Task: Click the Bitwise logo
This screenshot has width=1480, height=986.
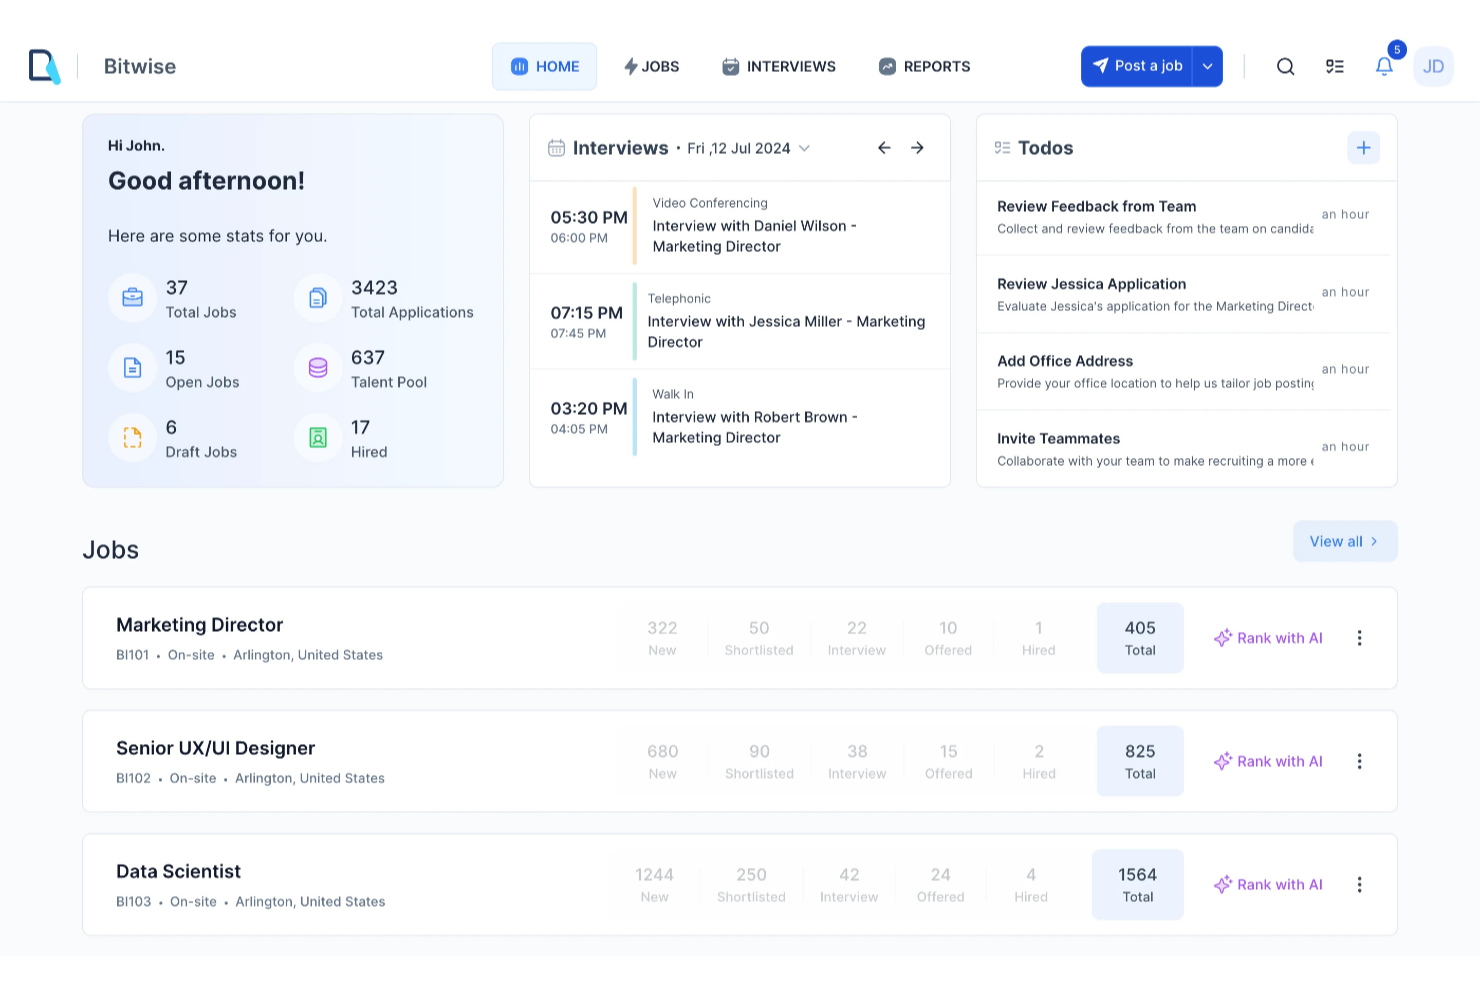Action: [x=45, y=66]
